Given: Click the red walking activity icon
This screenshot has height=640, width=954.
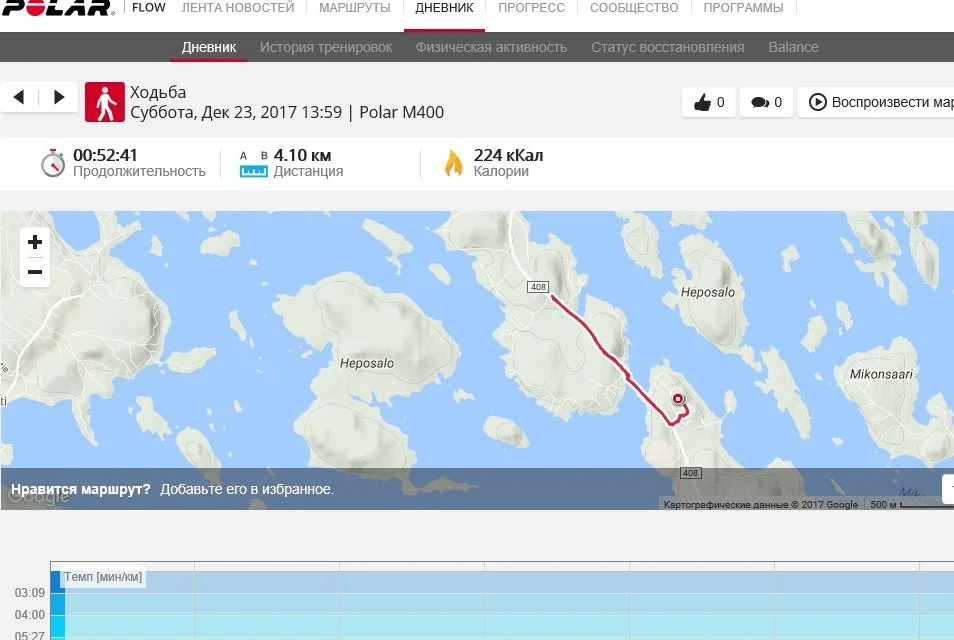Looking at the screenshot, I should tap(105, 102).
